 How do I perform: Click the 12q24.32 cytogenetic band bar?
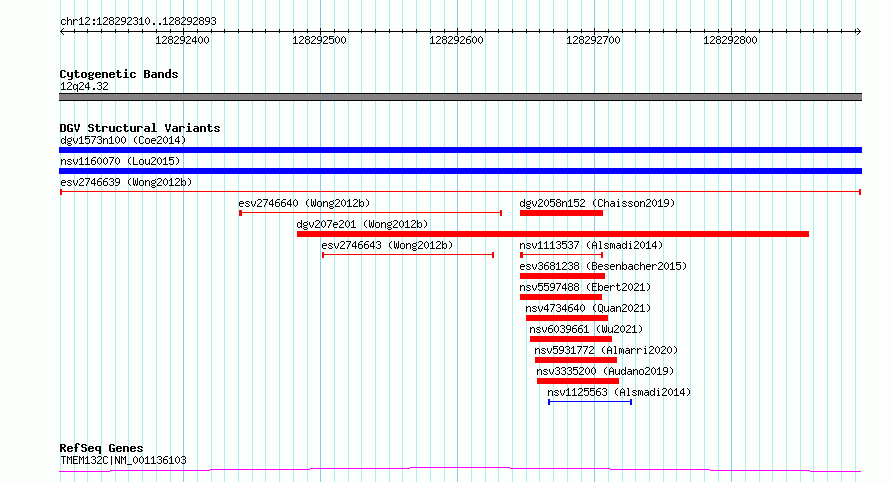pyautogui.click(x=460, y=97)
